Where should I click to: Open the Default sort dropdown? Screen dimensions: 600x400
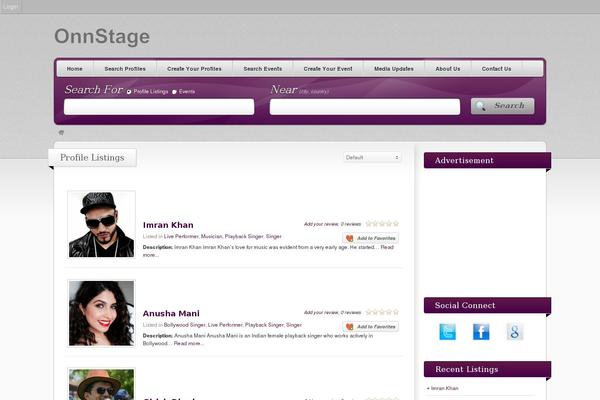tap(372, 157)
